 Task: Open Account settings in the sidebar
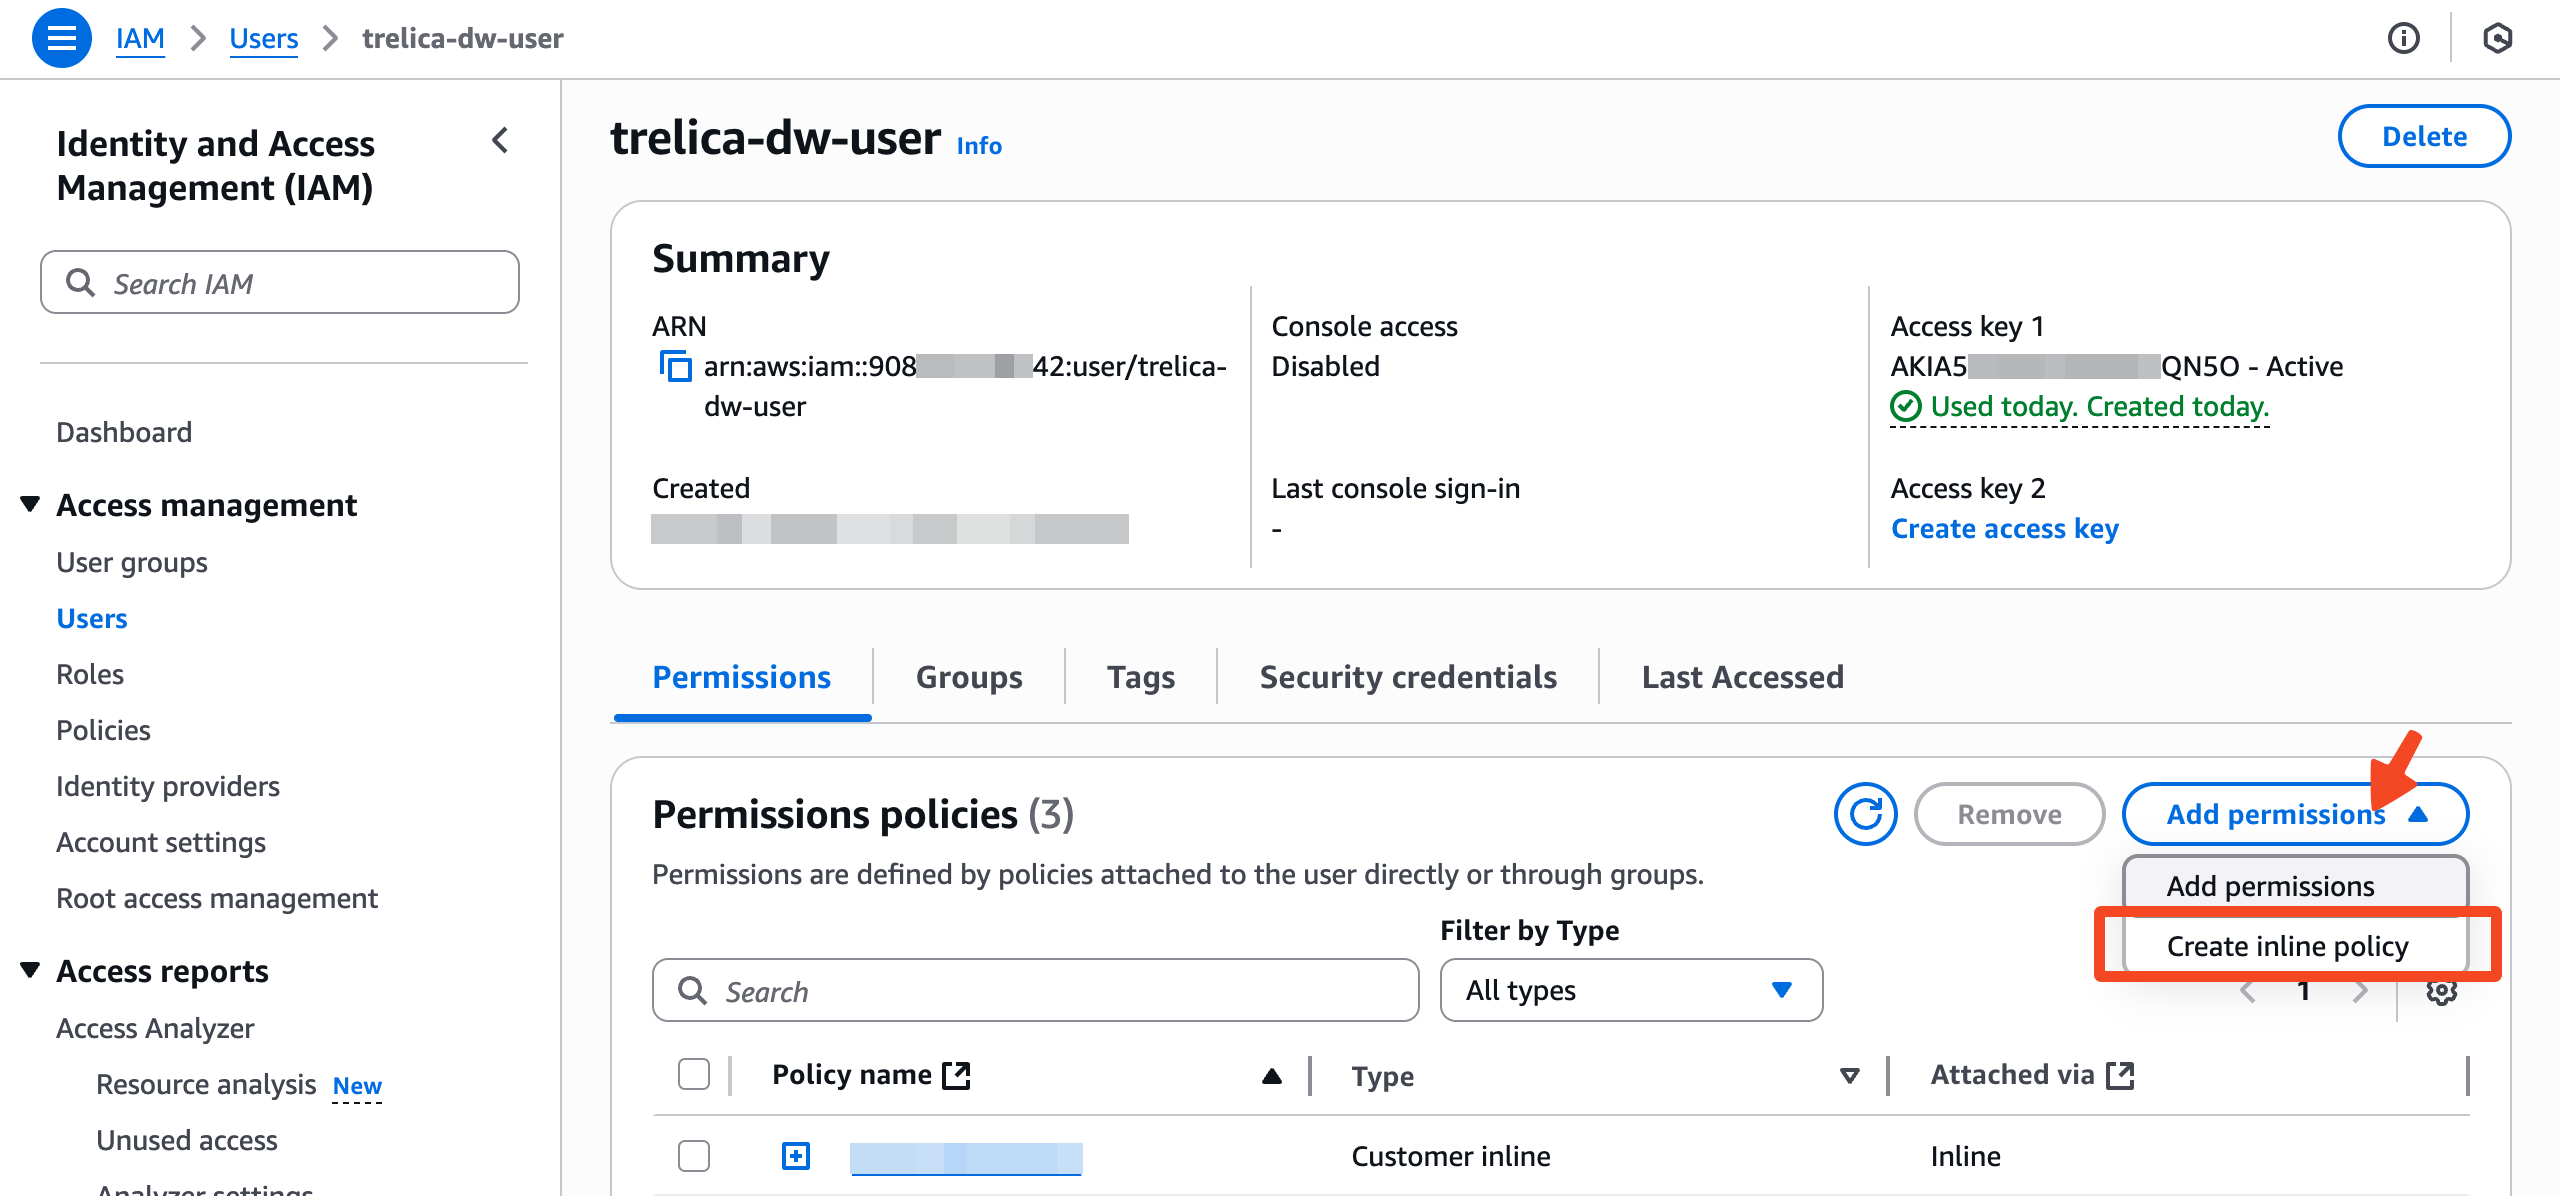161,842
